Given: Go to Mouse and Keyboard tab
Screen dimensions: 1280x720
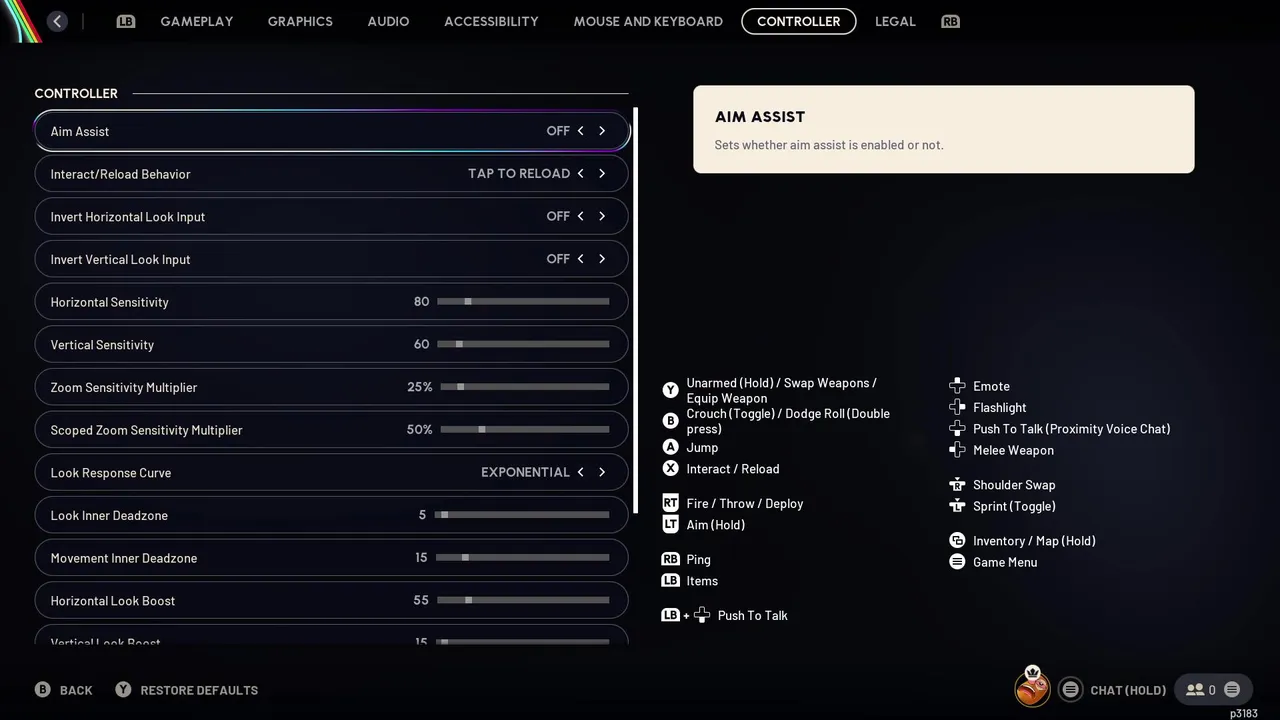Looking at the screenshot, I should coord(648,21).
